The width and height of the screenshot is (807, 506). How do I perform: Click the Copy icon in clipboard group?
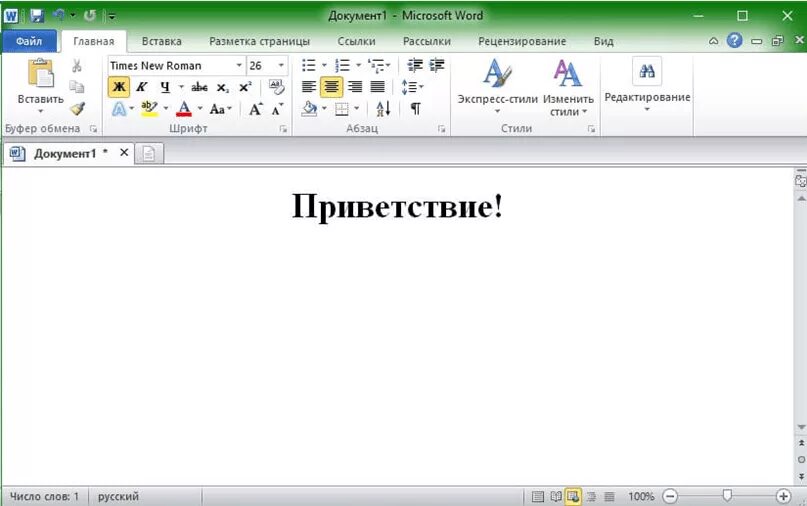(77, 86)
